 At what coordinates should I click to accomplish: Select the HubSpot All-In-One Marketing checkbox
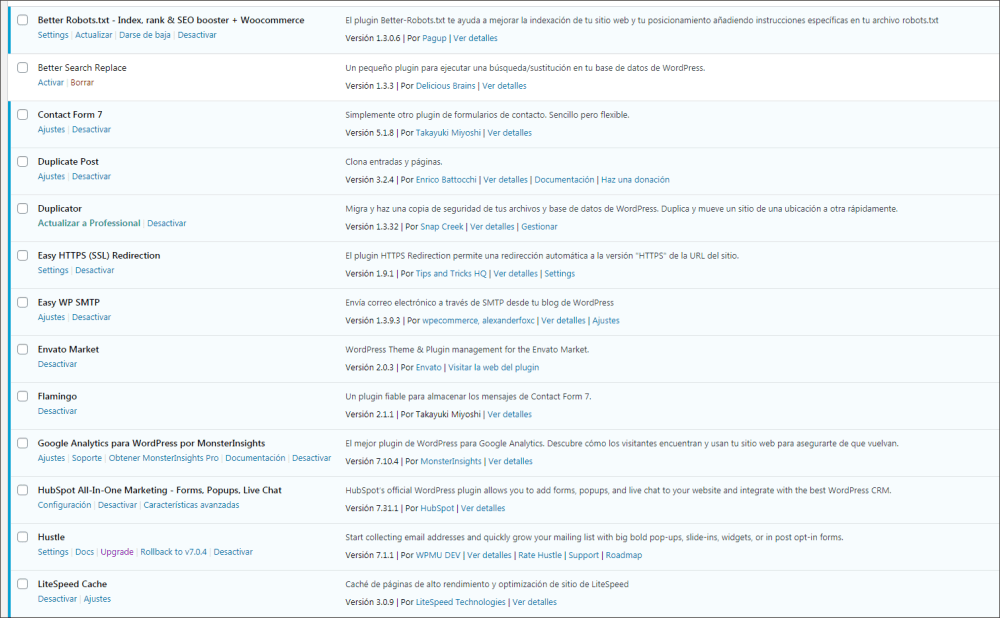coord(22,490)
